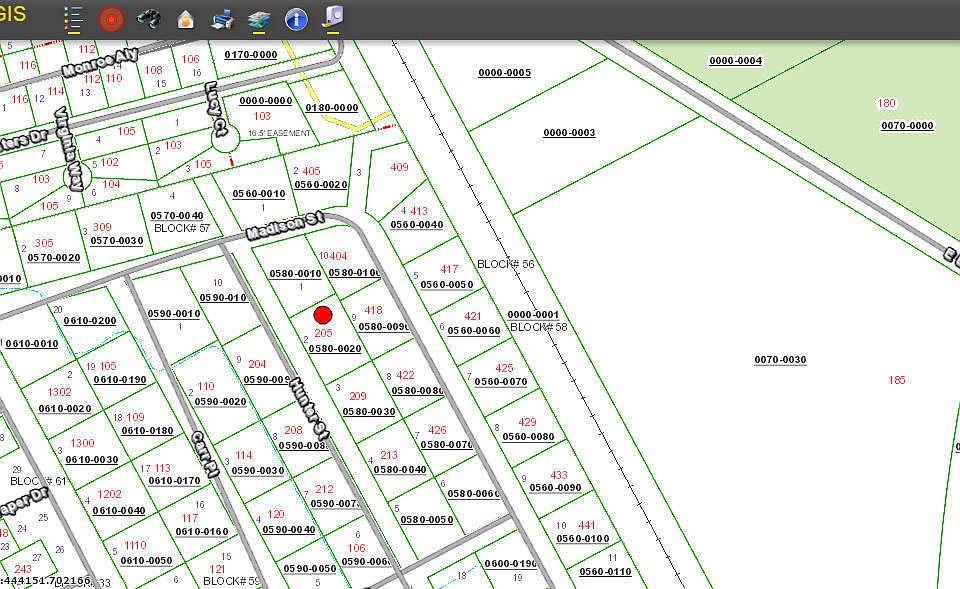Click parcel label 0610-0190
Viewport: 960px width, 589px height.
pos(120,380)
